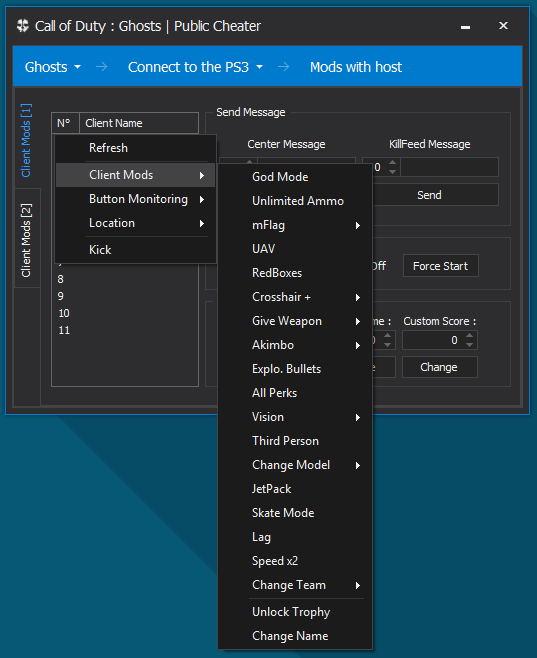Click the N° column header
This screenshot has width=537, height=658.
click(65, 123)
